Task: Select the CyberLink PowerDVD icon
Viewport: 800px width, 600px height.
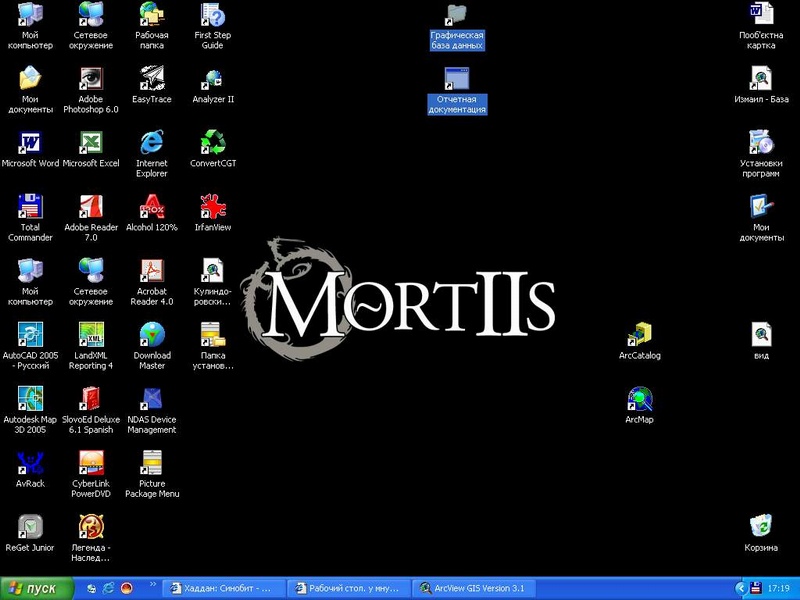Action: pyautogui.click(x=91, y=474)
